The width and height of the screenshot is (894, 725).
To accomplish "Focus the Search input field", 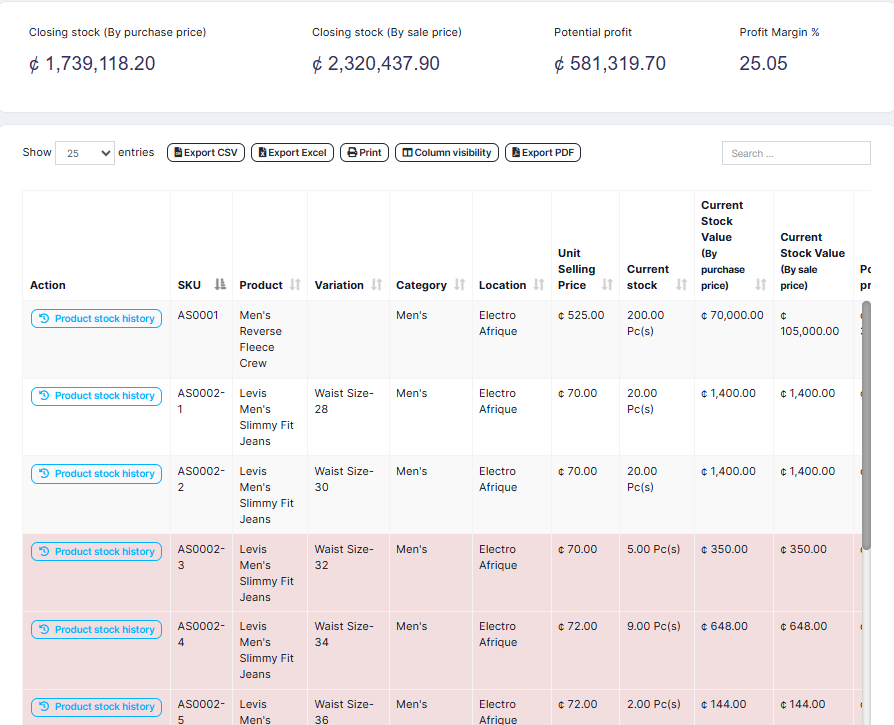I will 796,153.
